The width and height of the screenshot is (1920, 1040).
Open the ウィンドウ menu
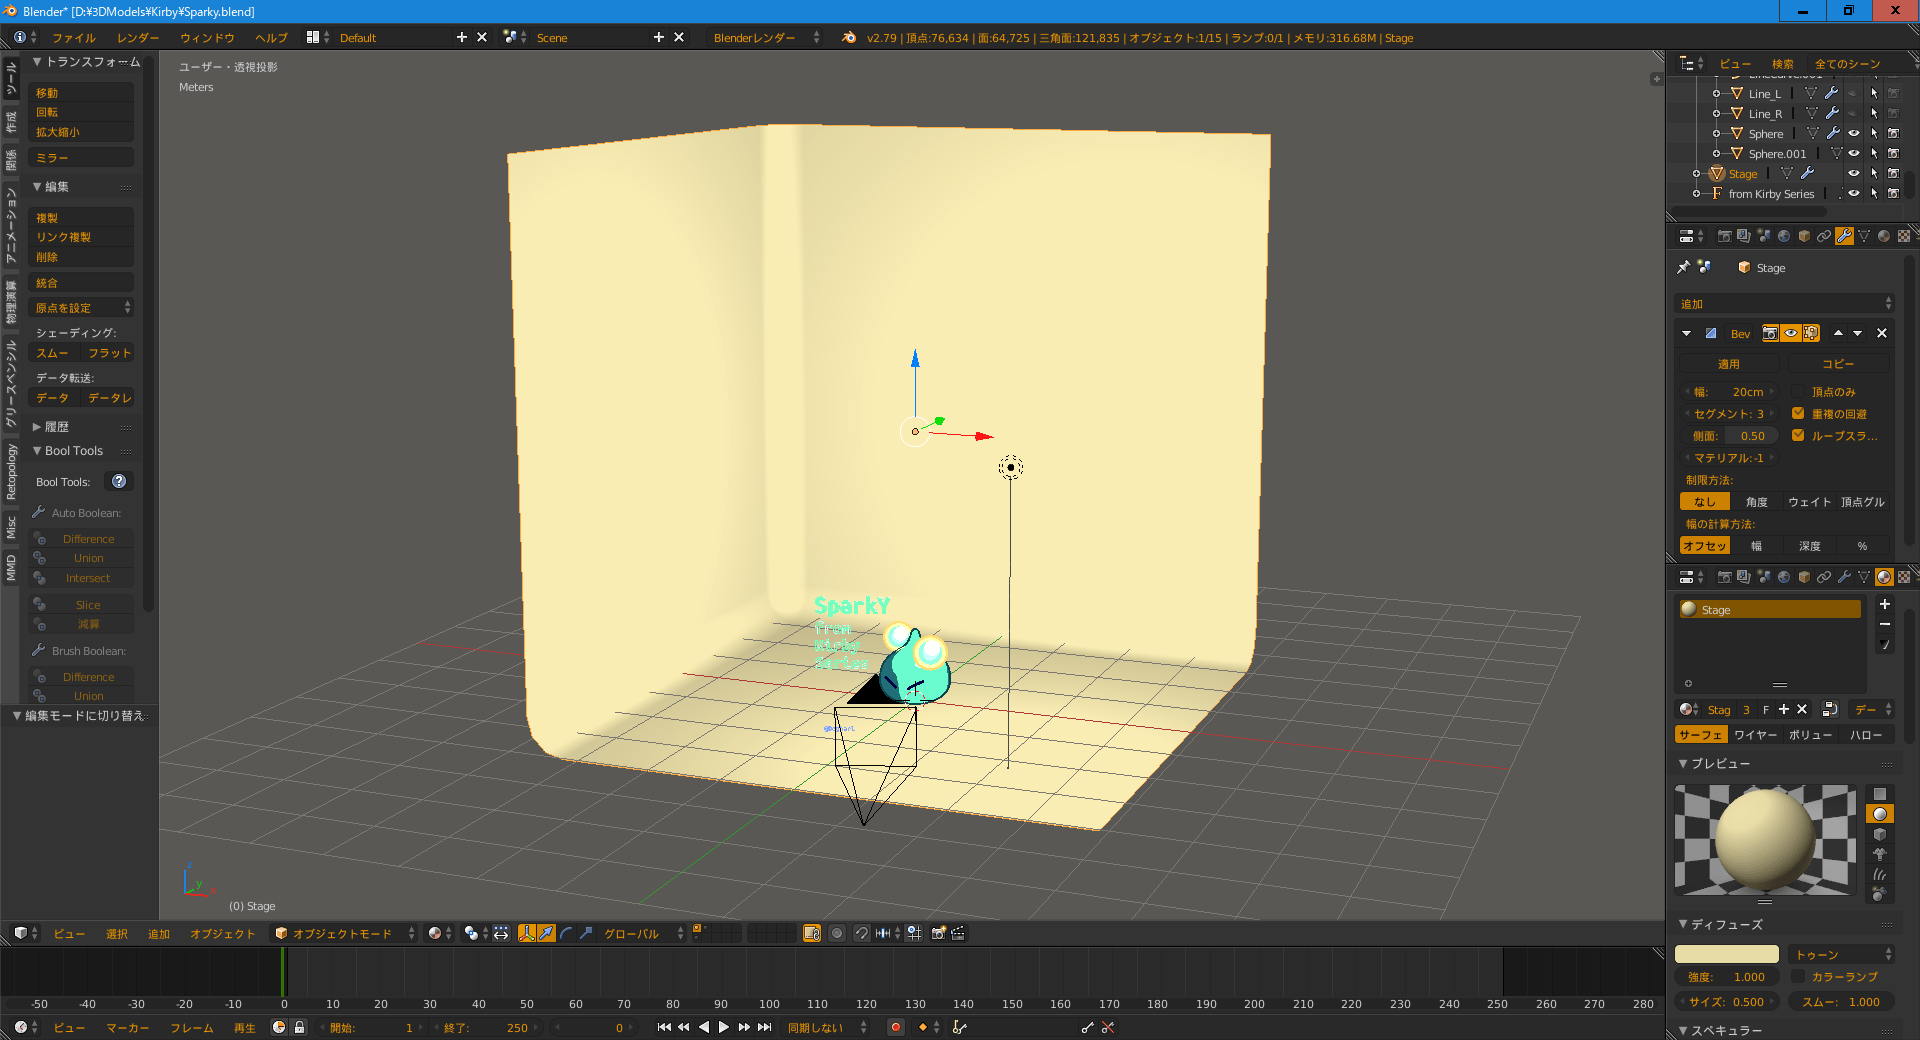coord(207,38)
